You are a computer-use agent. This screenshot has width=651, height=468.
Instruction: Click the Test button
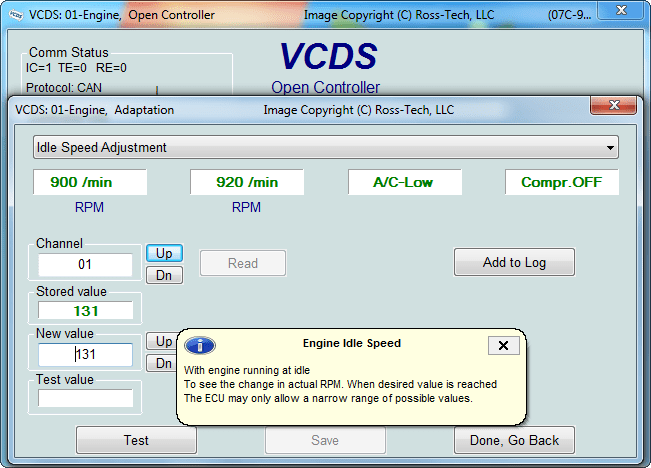click(136, 440)
